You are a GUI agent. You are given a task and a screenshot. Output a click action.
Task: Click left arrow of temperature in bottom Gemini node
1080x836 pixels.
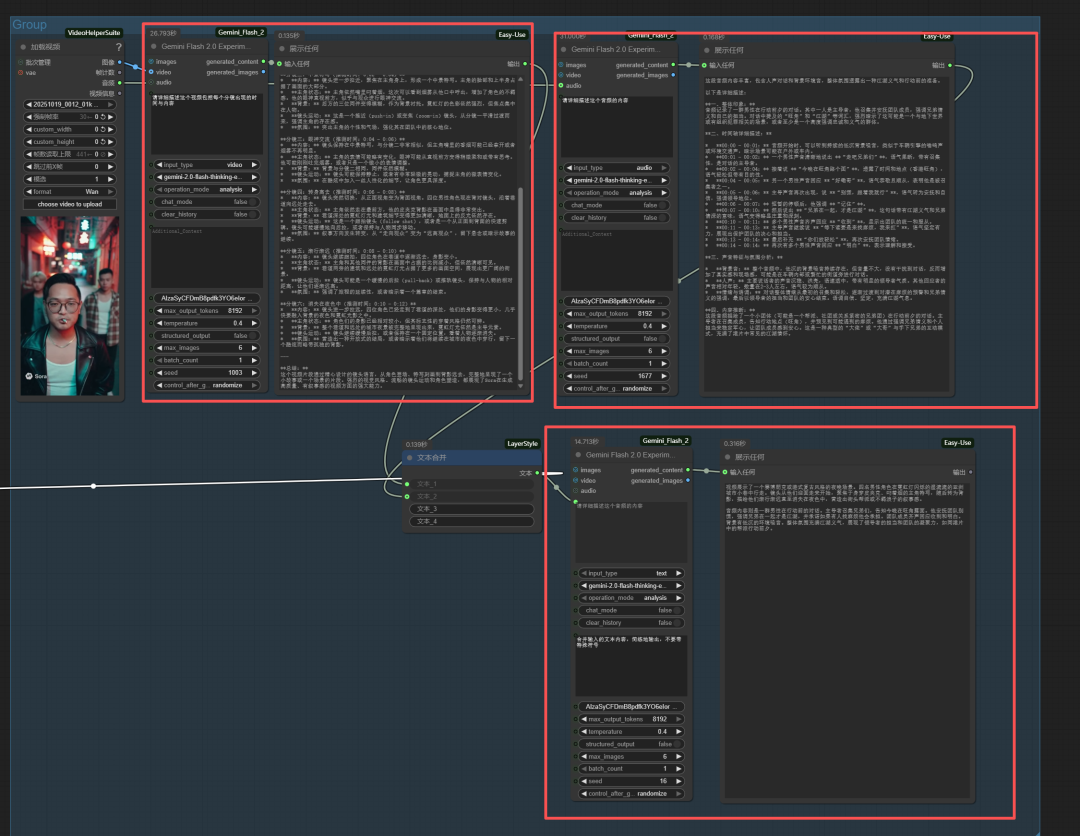583,731
